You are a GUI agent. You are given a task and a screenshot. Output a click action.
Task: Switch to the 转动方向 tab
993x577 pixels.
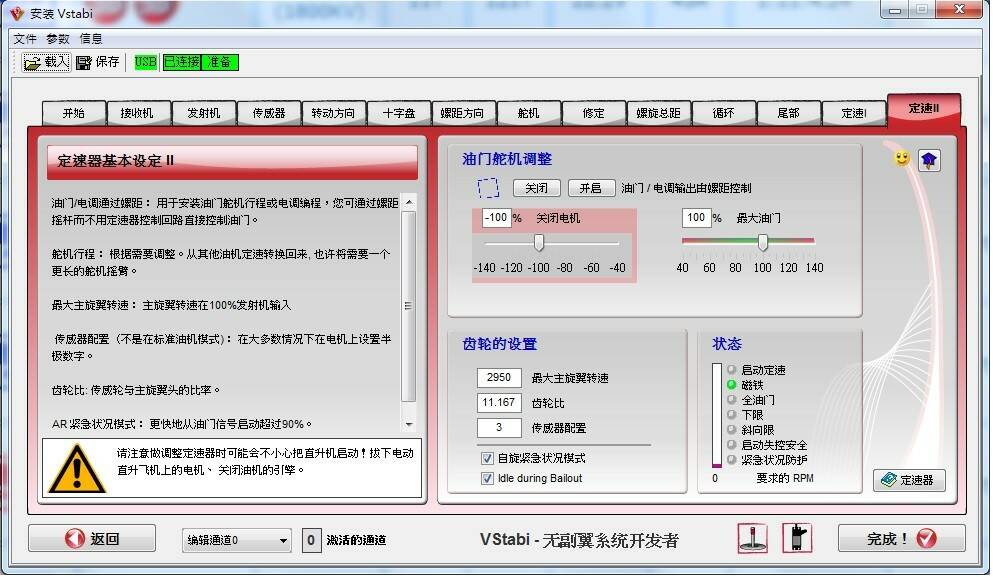click(333, 113)
